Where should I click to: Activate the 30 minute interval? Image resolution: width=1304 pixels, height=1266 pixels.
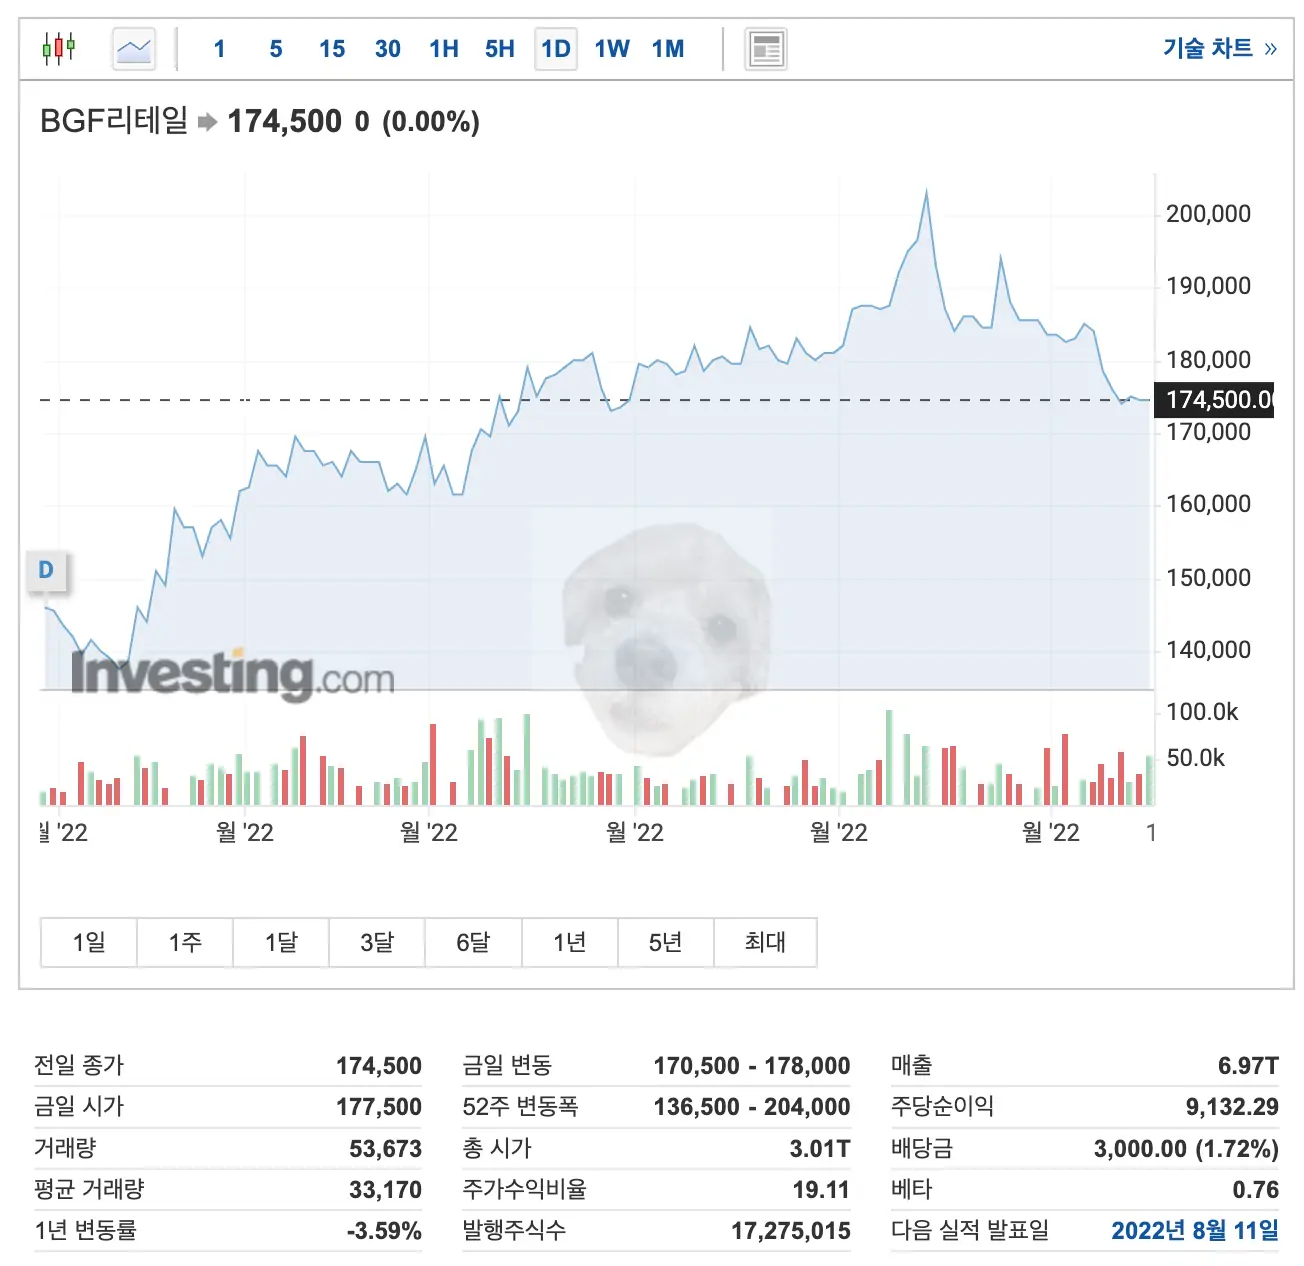click(387, 48)
